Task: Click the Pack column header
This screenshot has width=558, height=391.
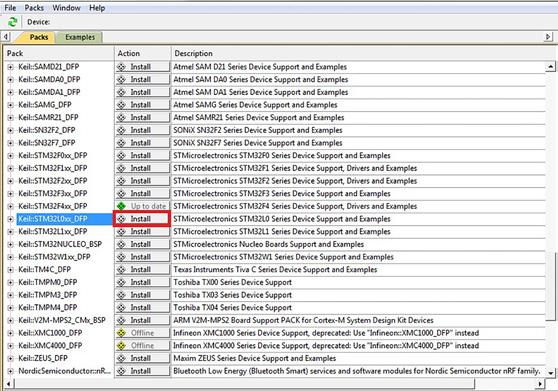Action: pos(59,53)
